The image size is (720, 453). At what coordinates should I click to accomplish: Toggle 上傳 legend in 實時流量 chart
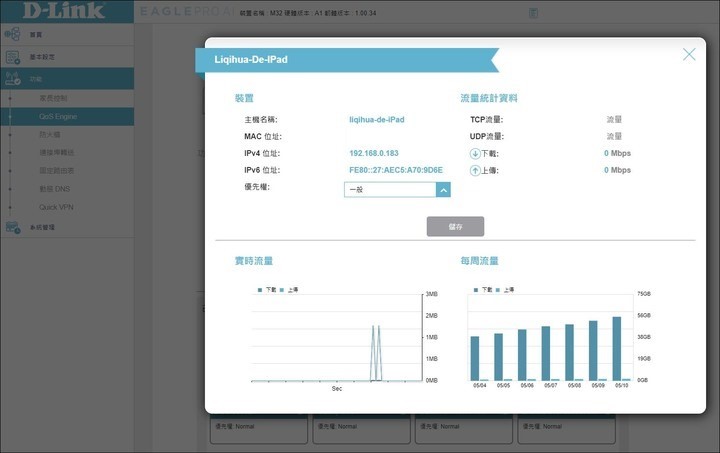[289, 290]
